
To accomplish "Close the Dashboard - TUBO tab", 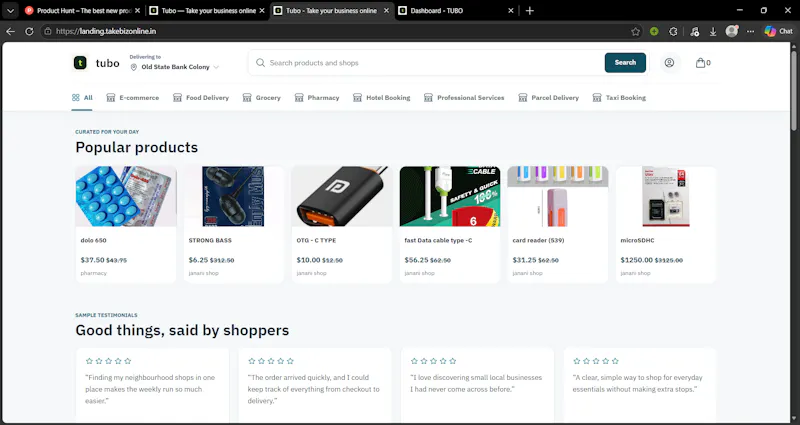I will [x=511, y=11].
